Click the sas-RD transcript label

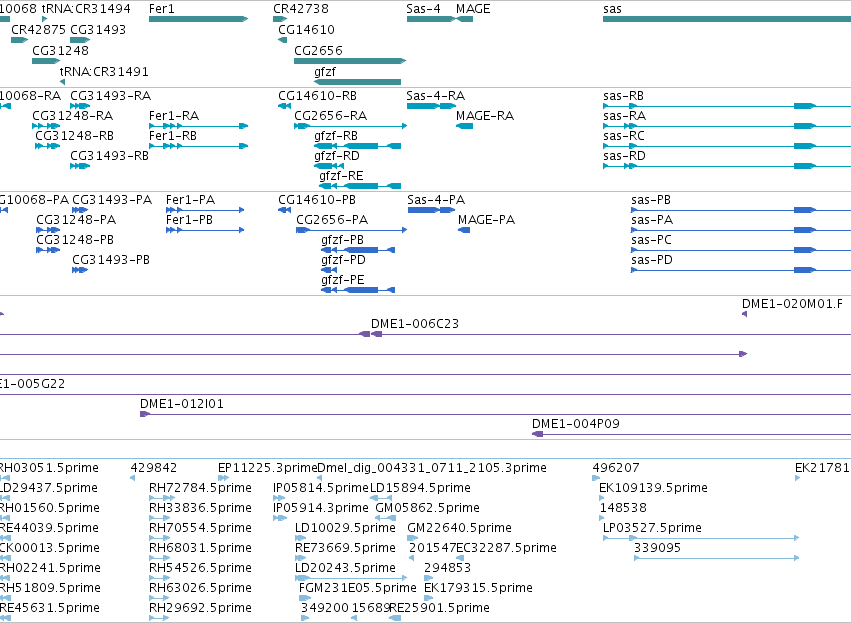click(624, 156)
